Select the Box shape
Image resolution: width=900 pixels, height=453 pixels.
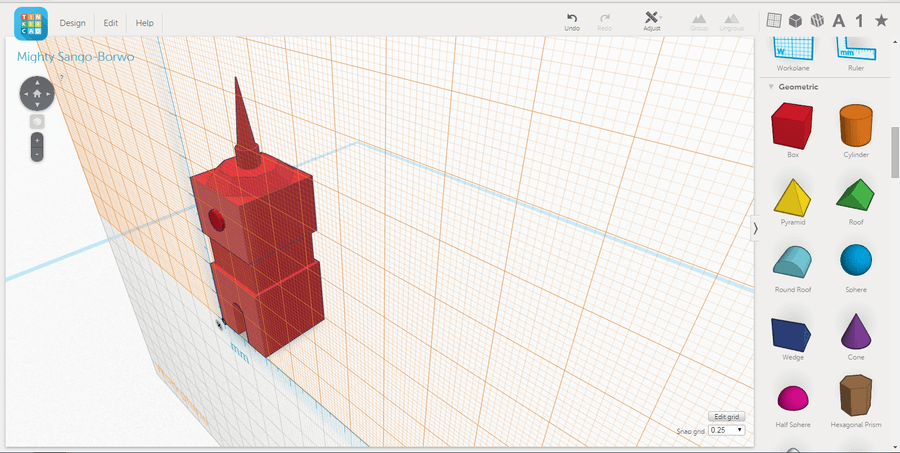pyautogui.click(x=792, y=128)
